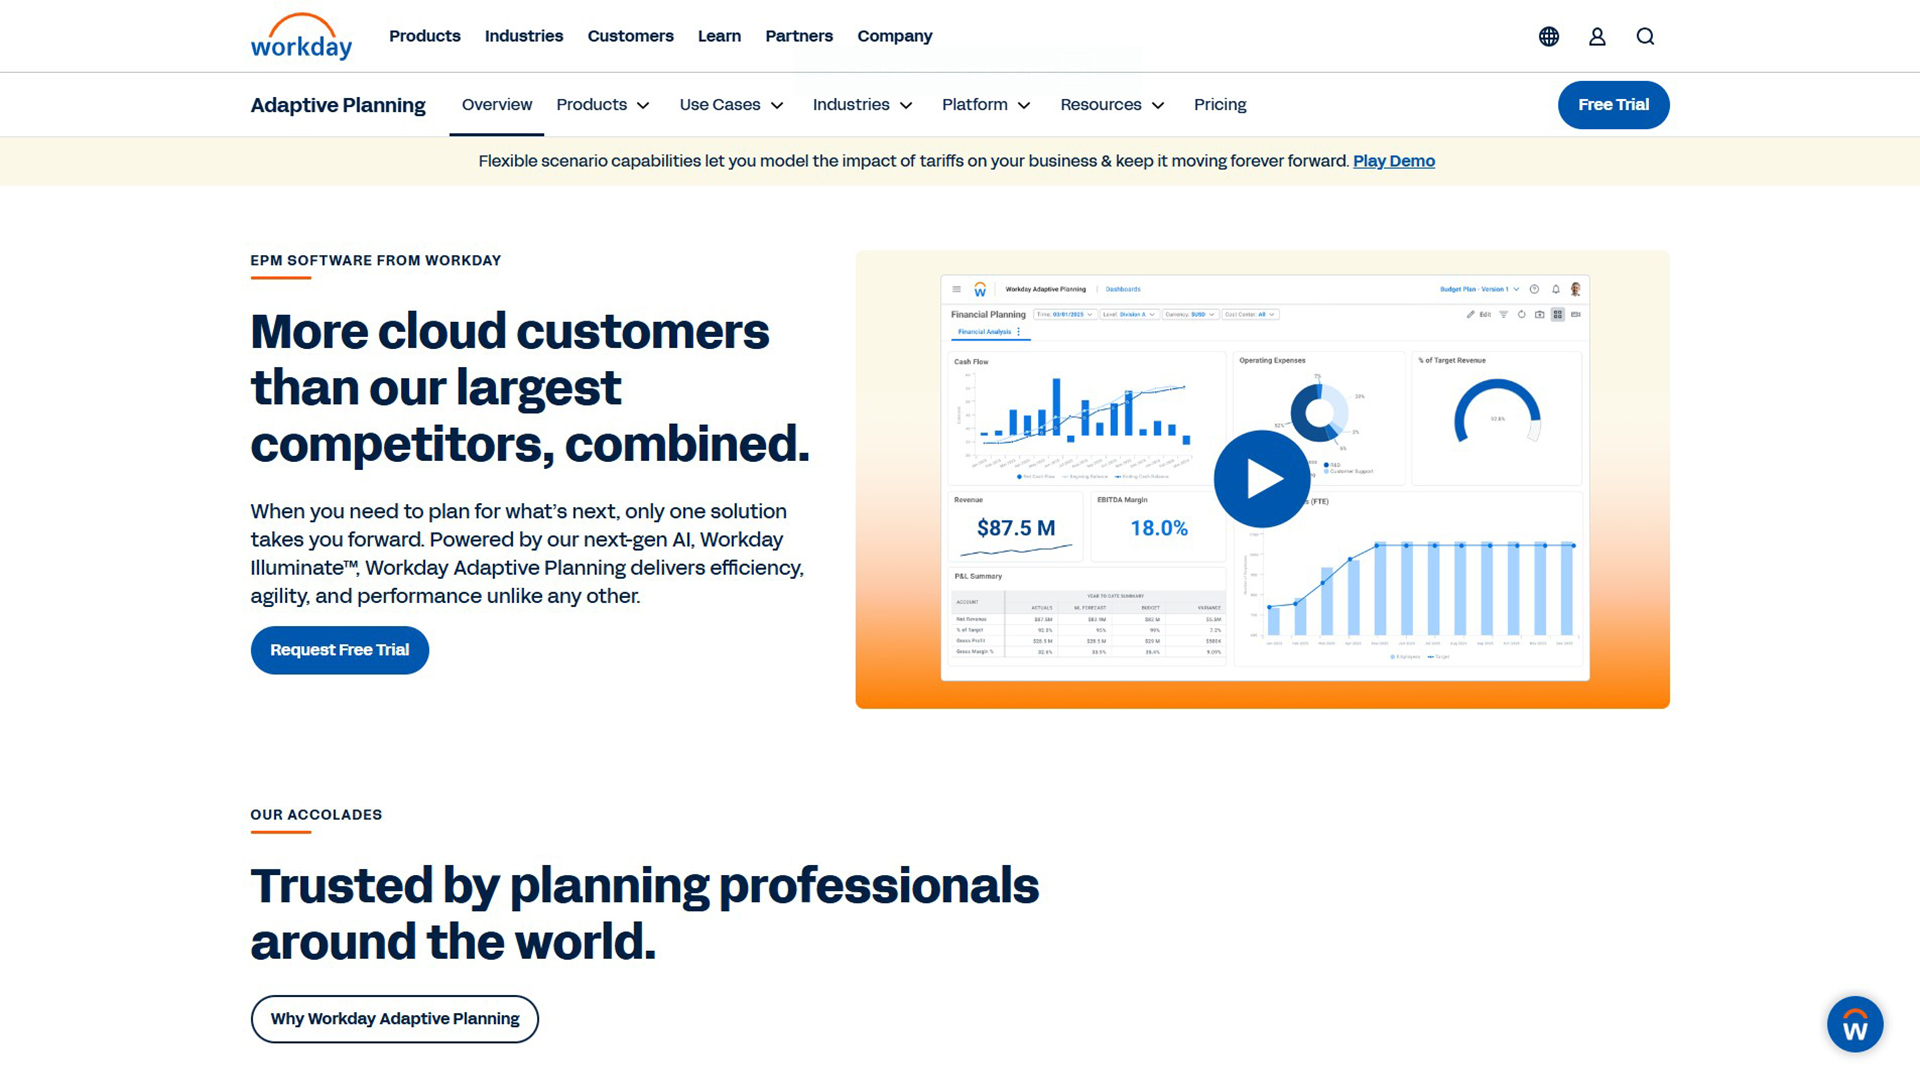This screenshot has height=1080, width=1920.
Task: Select the Overview tab
Action: click(497, 104)
